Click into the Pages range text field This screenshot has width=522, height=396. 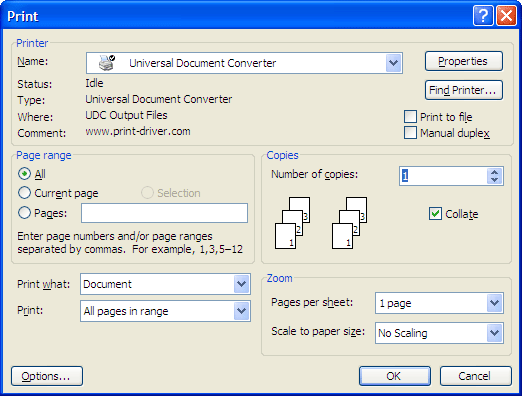(x=164, y=213)
